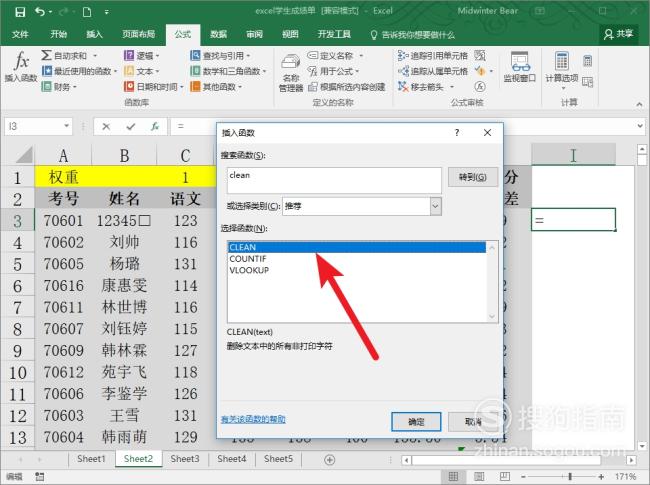Click the zoom out minus button
Viewport: 650px width, 485px height.
point(524,477)
